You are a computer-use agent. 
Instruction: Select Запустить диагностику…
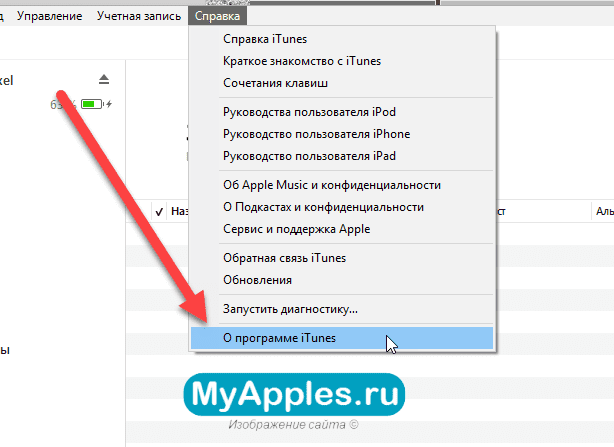(341, 309)
